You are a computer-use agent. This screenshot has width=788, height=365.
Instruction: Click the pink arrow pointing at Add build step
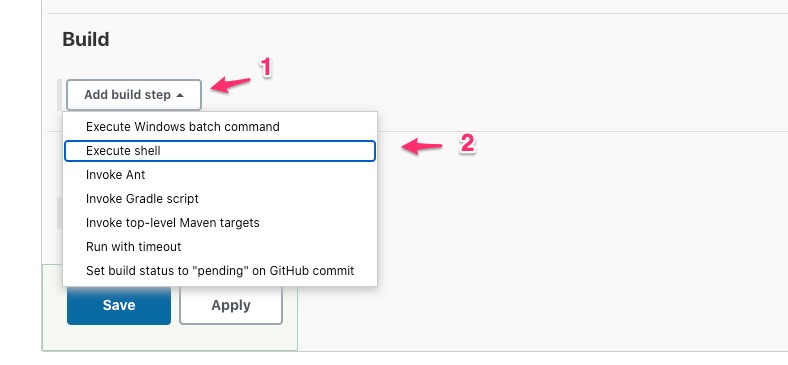click(230, 84)
